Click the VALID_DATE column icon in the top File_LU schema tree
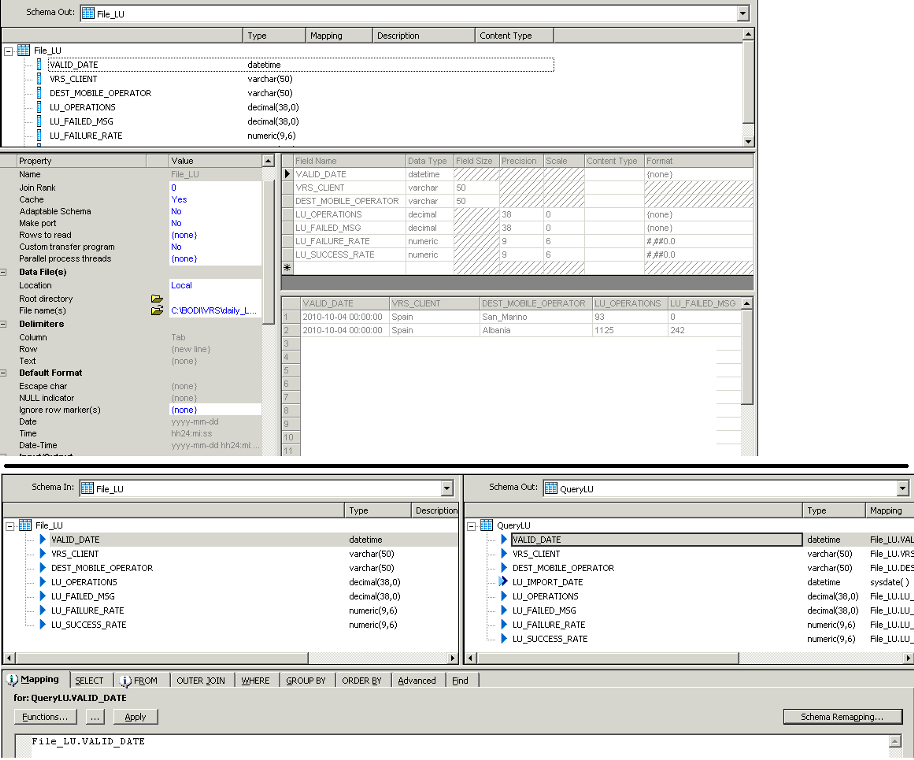The width and height of the screenshot is (914, 760). pos(39,65)
